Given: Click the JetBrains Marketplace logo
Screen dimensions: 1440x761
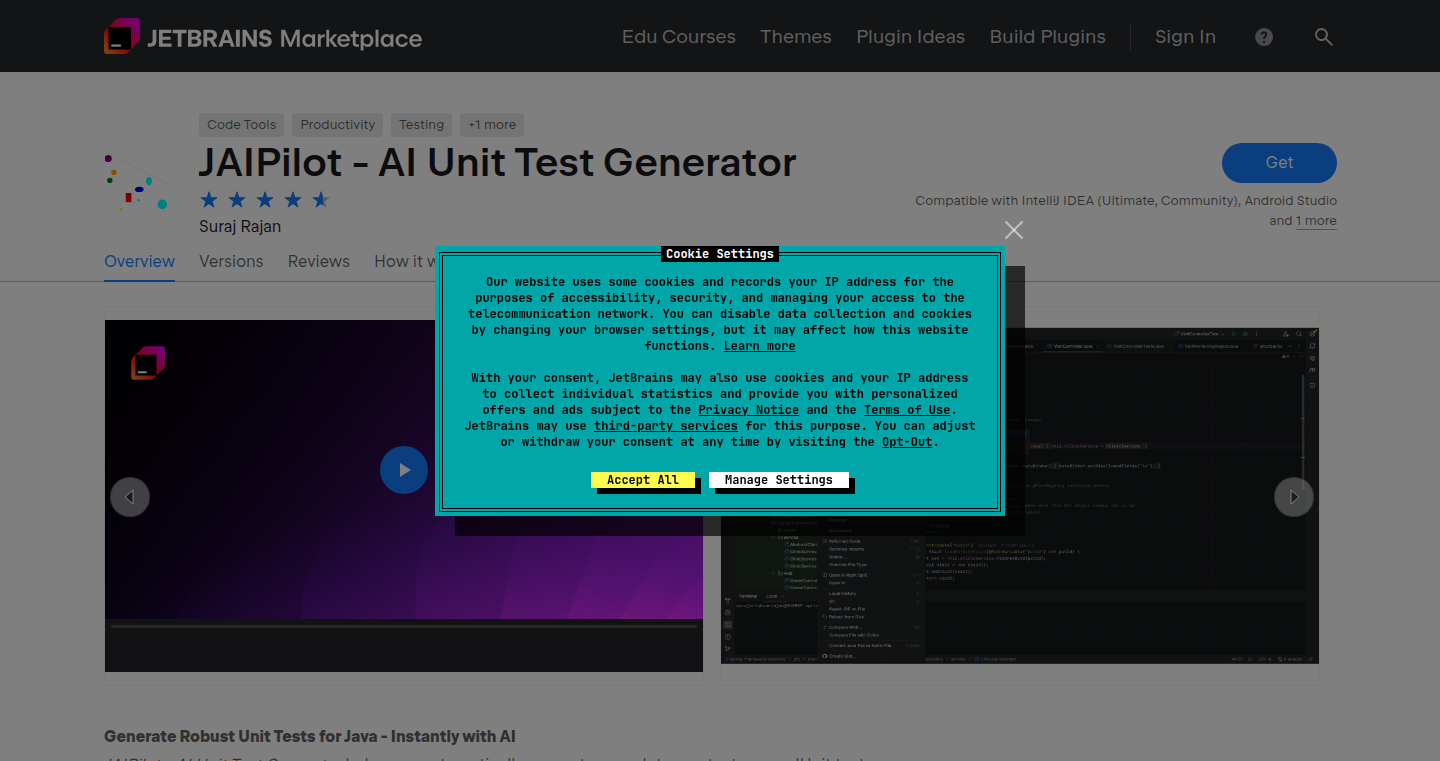Looking at the screenshot, I should [263, 37].
